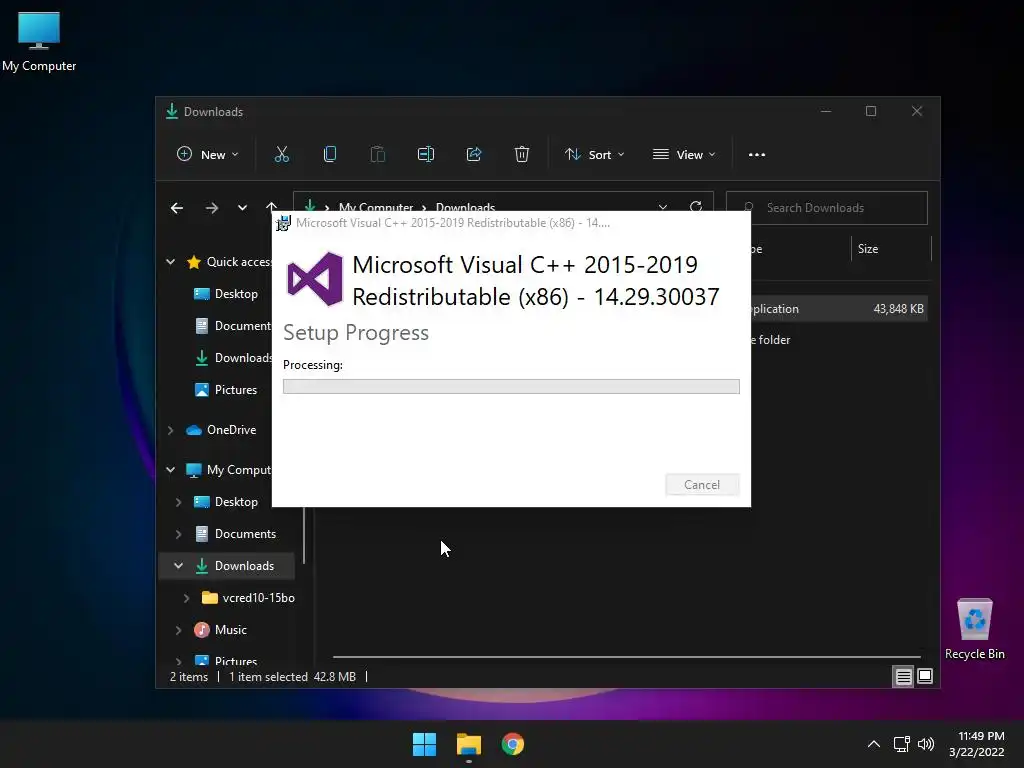Click the Rename icon in Explorer toolbar
The width and height of the screenshot is (1024, 768).
click(x=426, y=155)
